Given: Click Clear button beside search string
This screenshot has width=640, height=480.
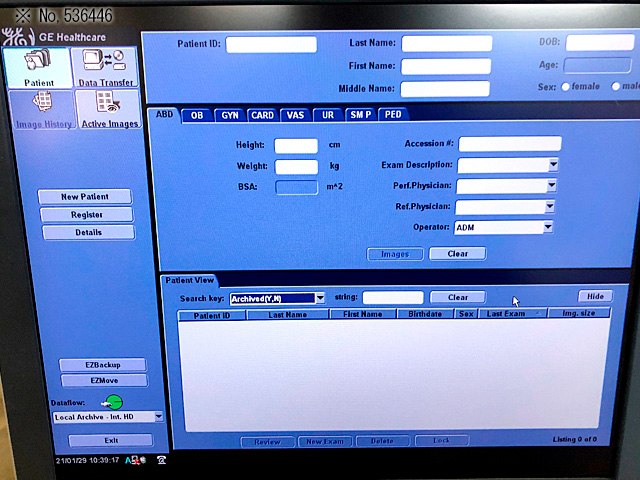Looking at the screenshot, I should [458, 298].
